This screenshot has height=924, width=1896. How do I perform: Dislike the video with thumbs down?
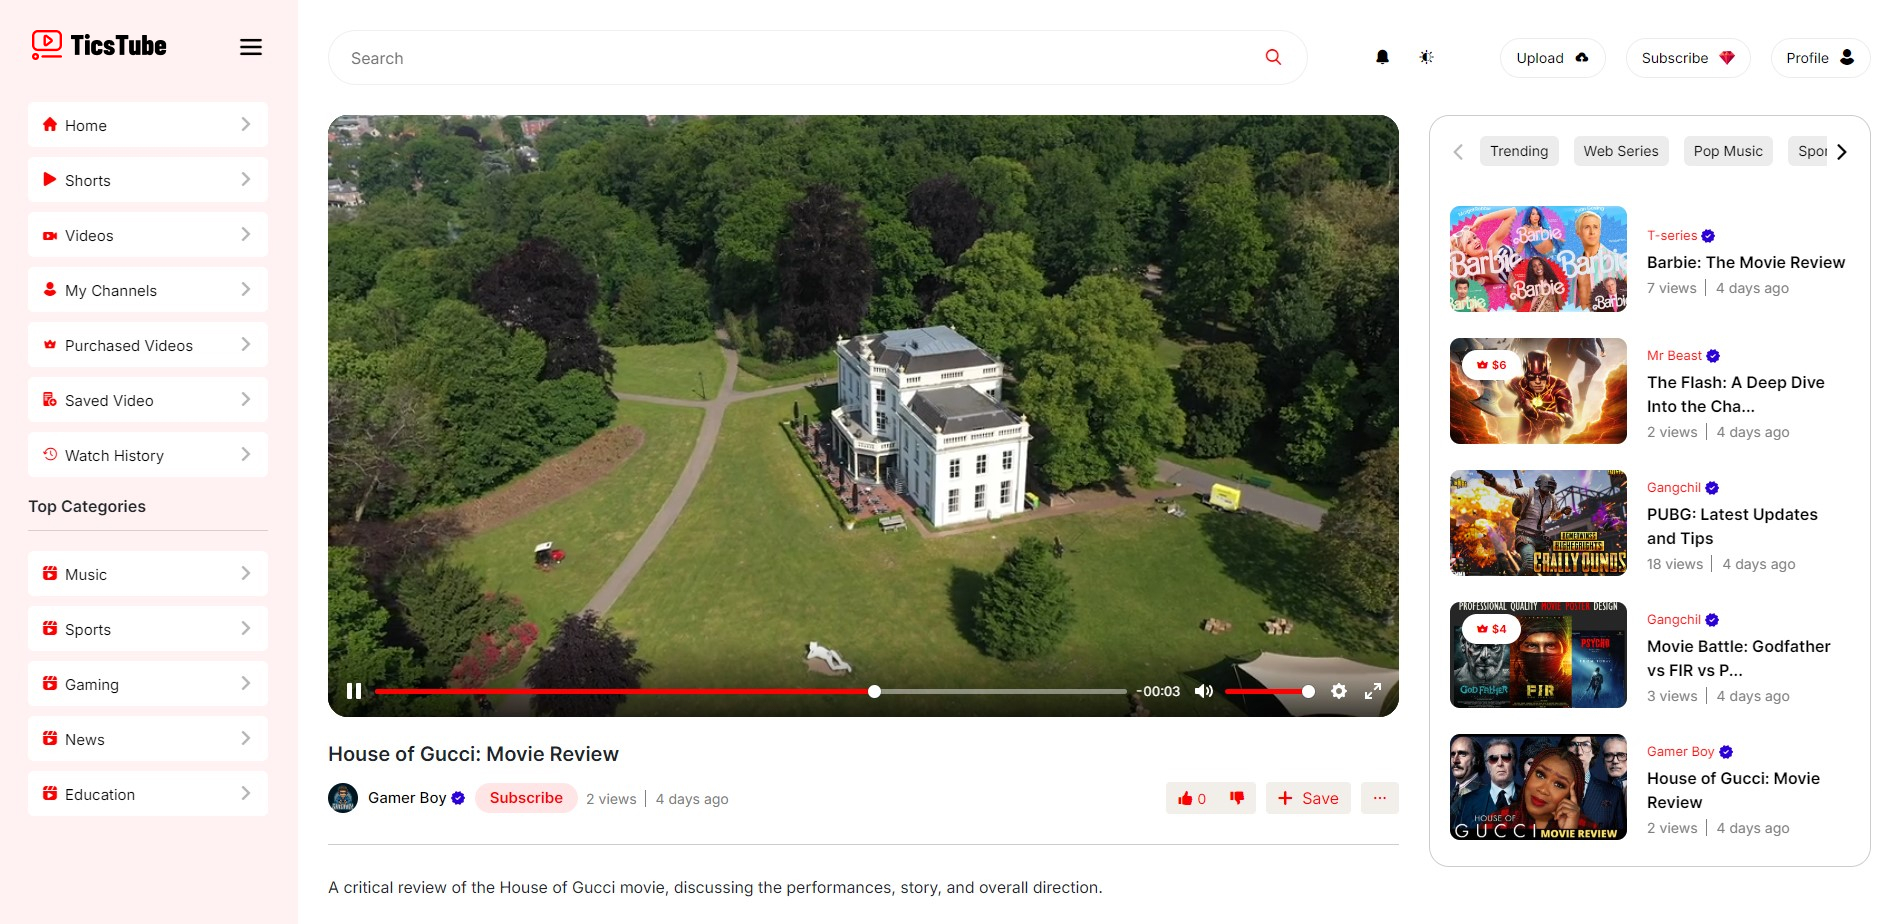(1237, 798)
